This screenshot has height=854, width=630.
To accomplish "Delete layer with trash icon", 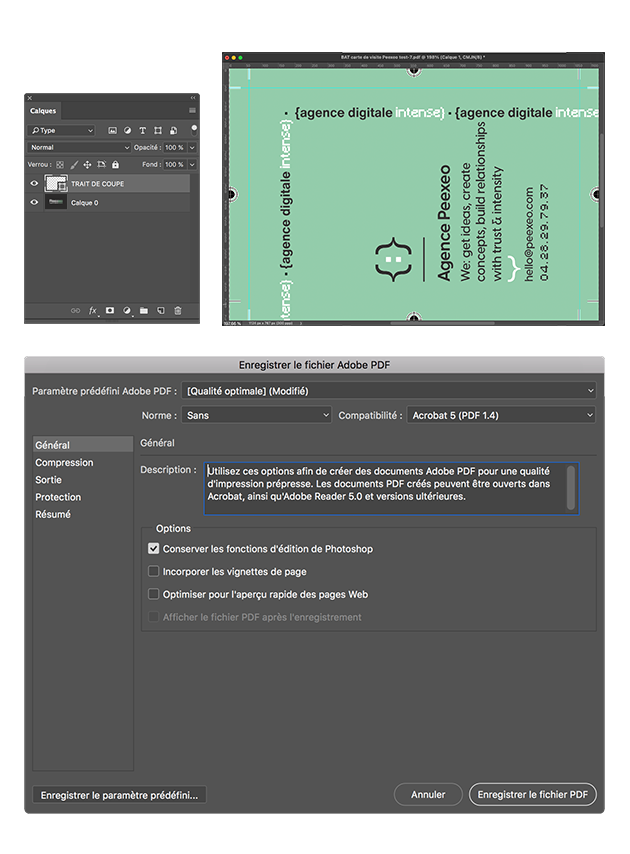I will 178,310.
